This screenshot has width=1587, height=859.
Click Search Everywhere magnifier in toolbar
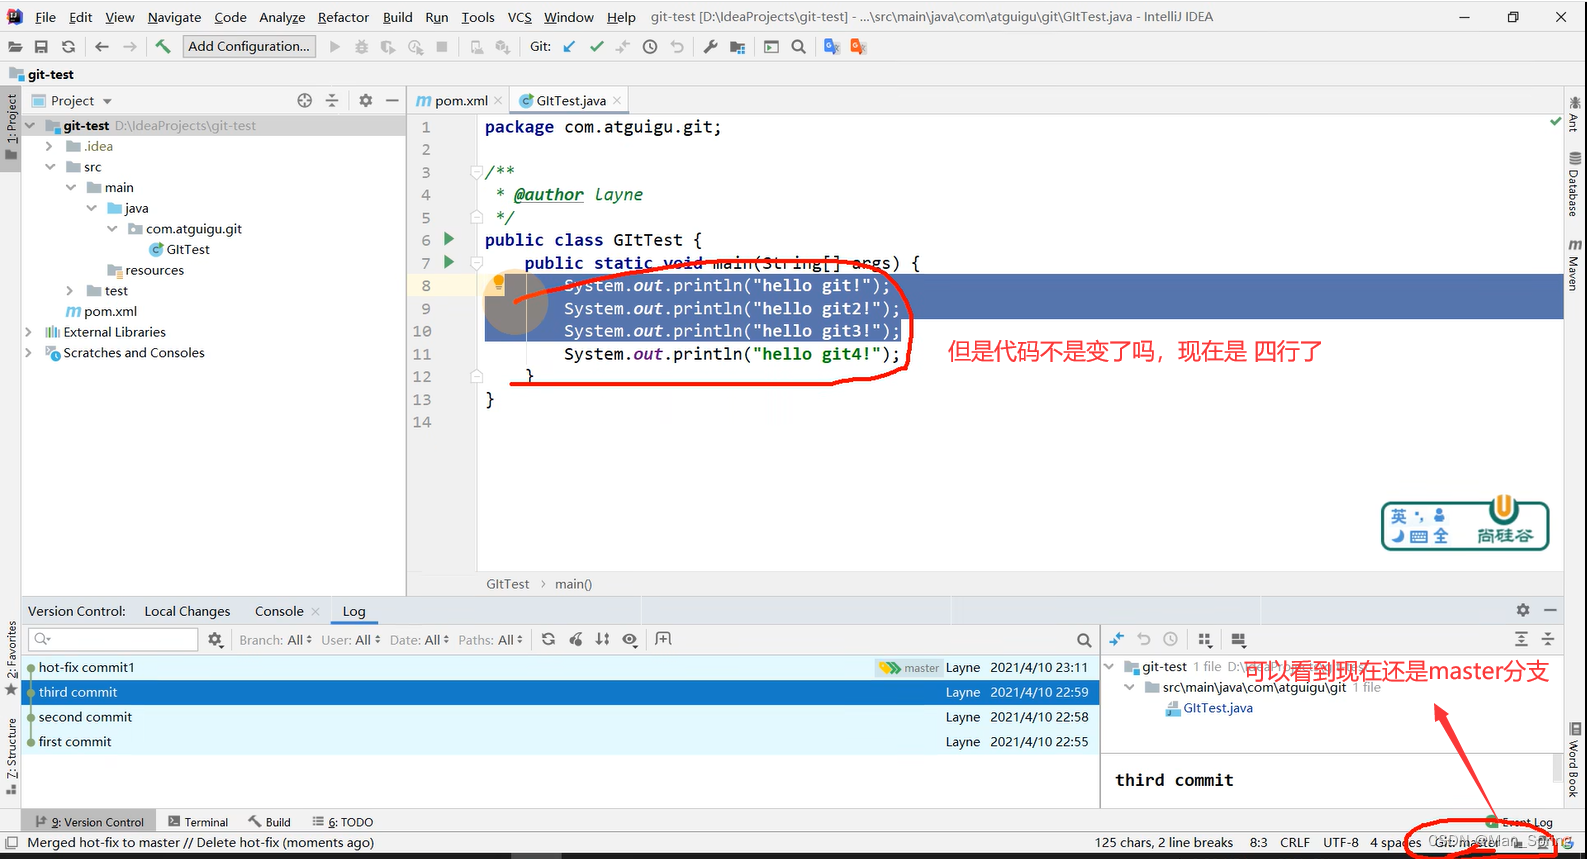tap(798, 47)
